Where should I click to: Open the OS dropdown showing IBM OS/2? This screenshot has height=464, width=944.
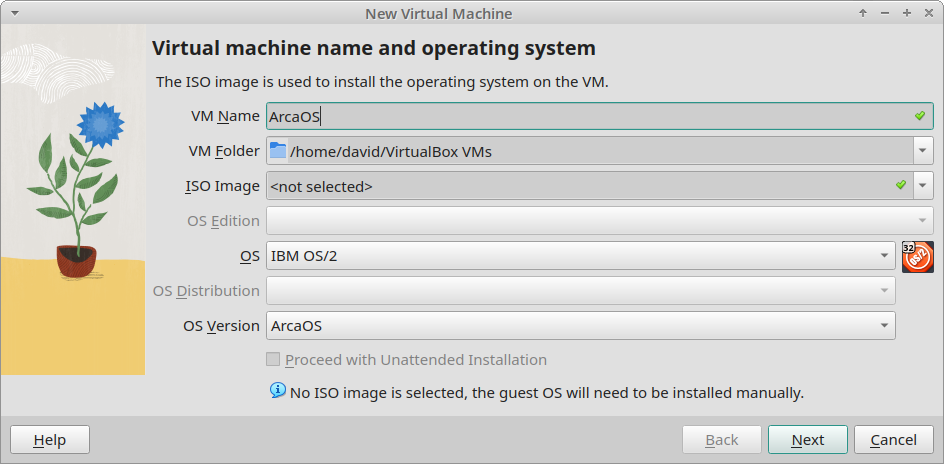coord(581,256)
